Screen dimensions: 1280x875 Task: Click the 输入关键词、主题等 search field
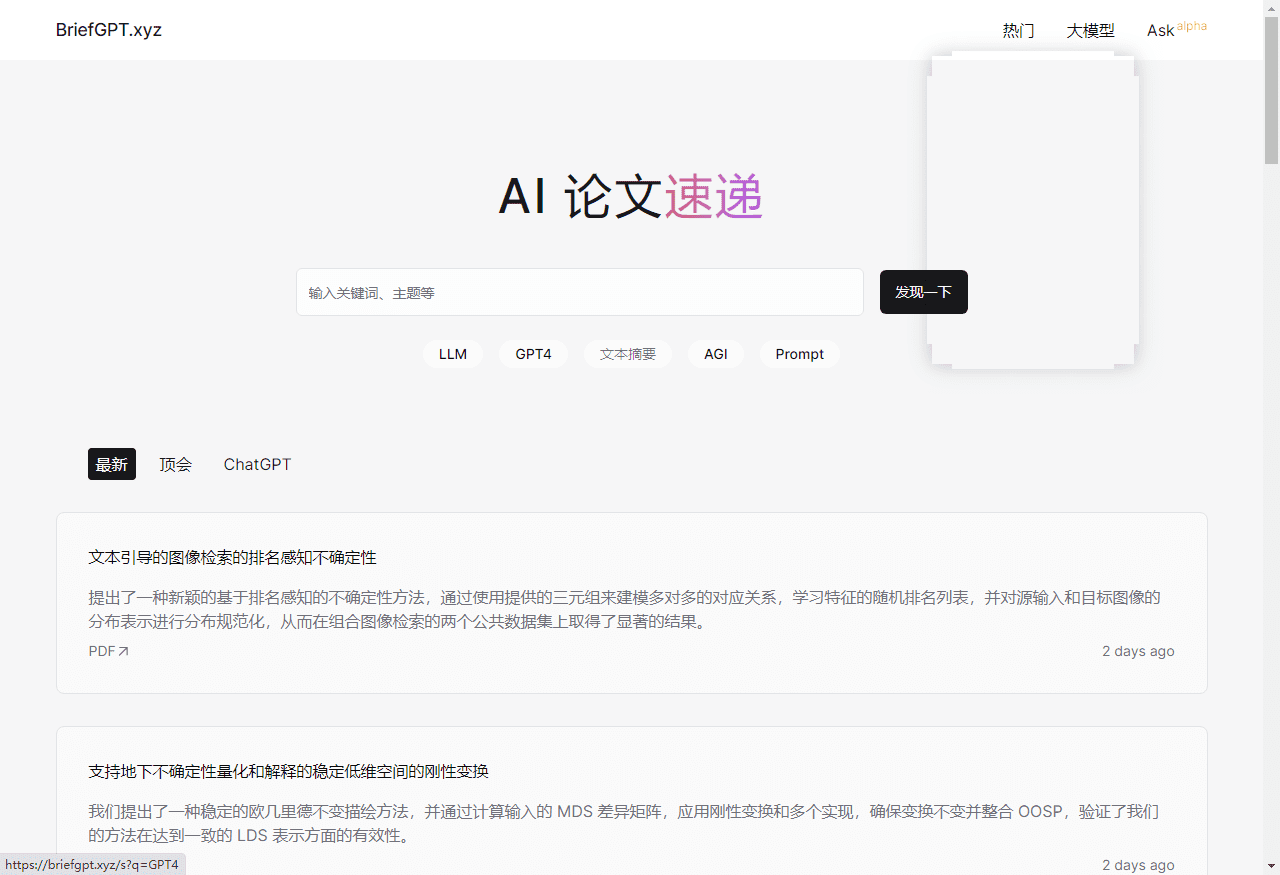point(580,292)
